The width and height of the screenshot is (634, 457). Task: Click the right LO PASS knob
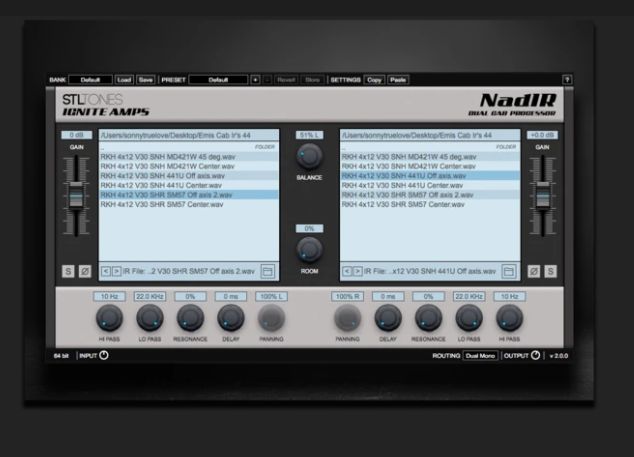coord(469,318)
